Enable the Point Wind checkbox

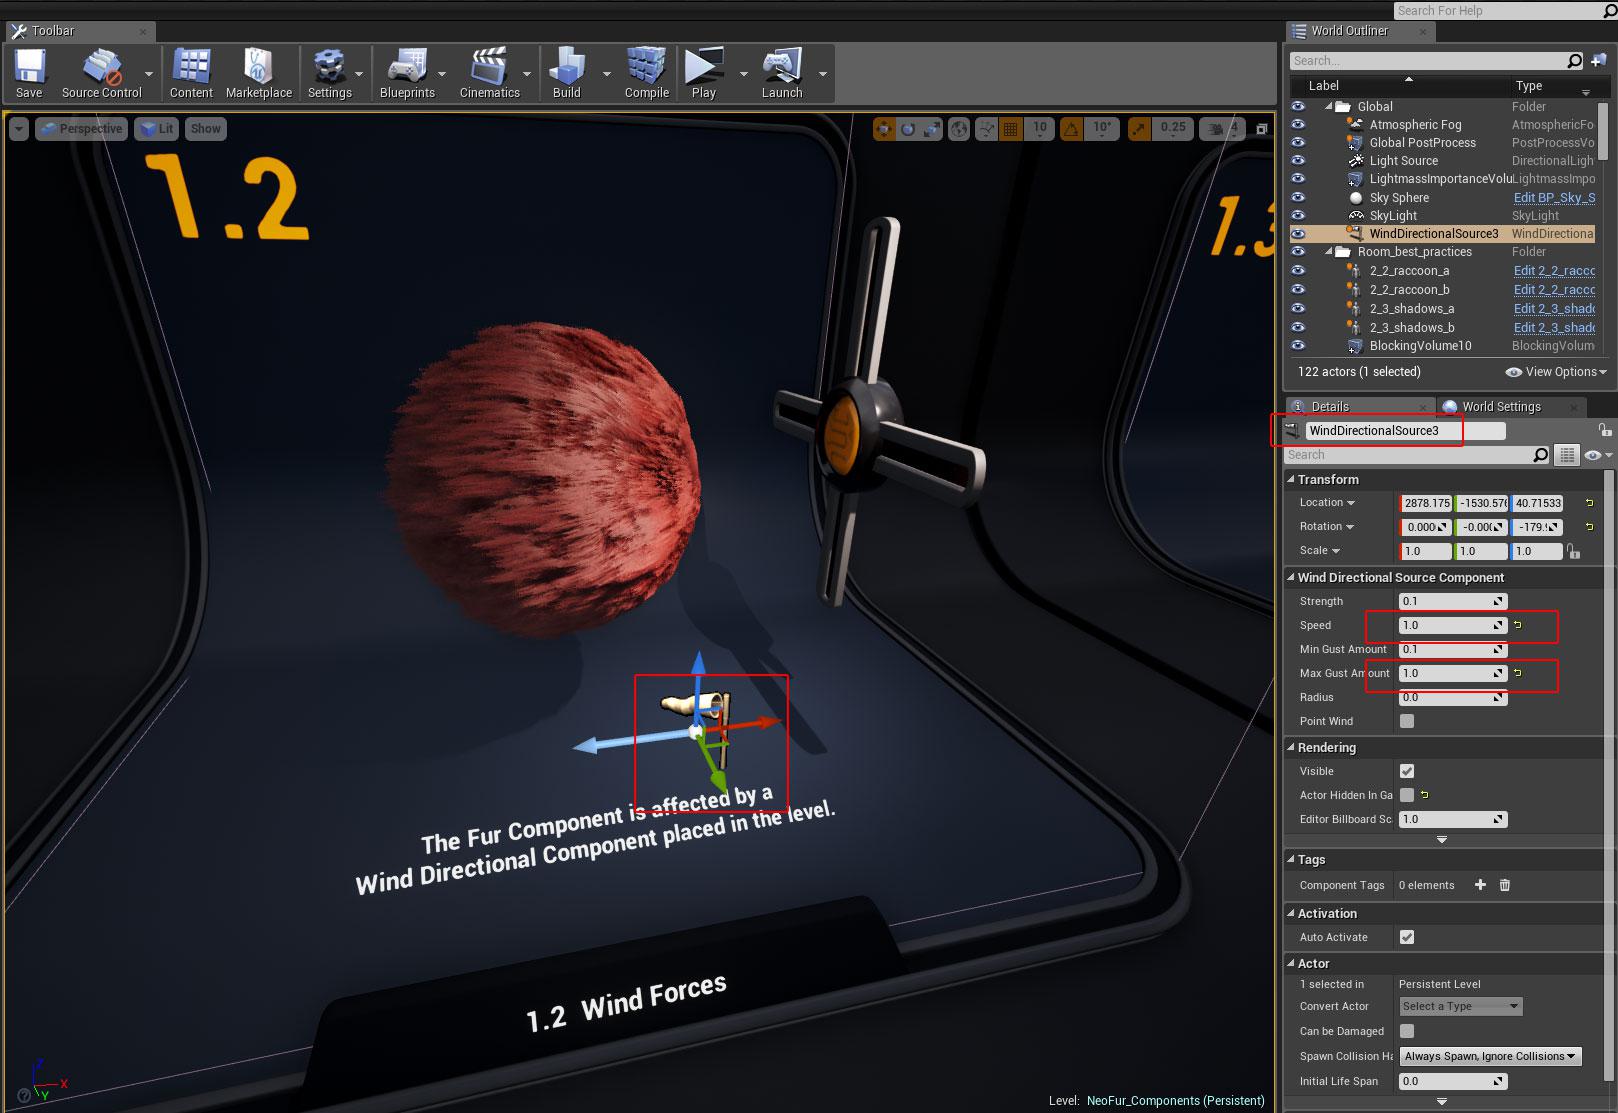point(1407,721)
